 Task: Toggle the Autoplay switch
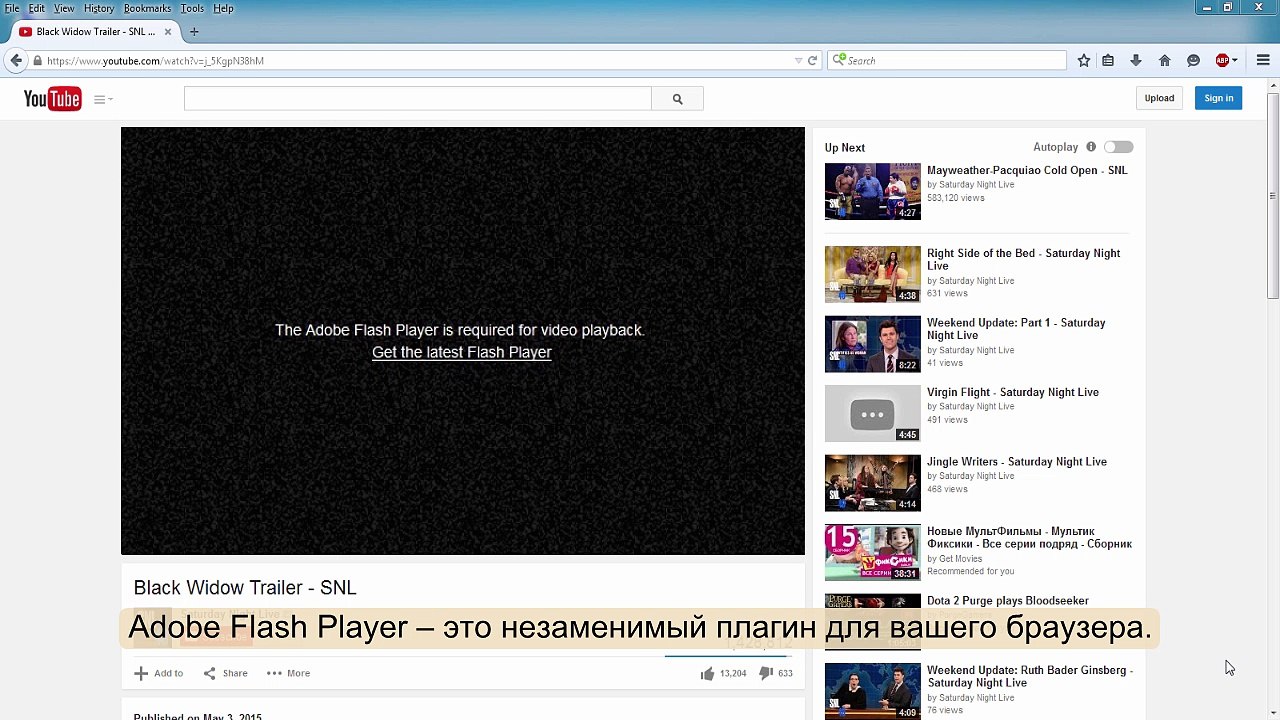click(x=1118, y=147)
